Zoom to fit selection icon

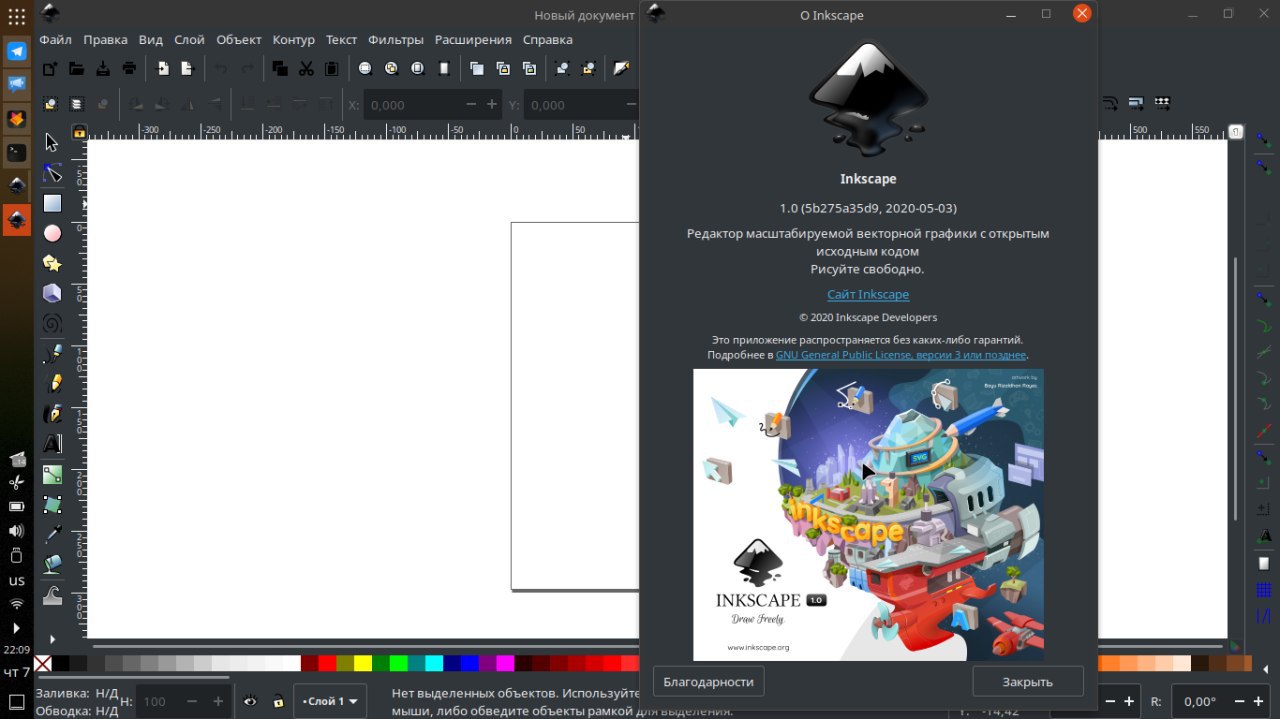[365, 69]
